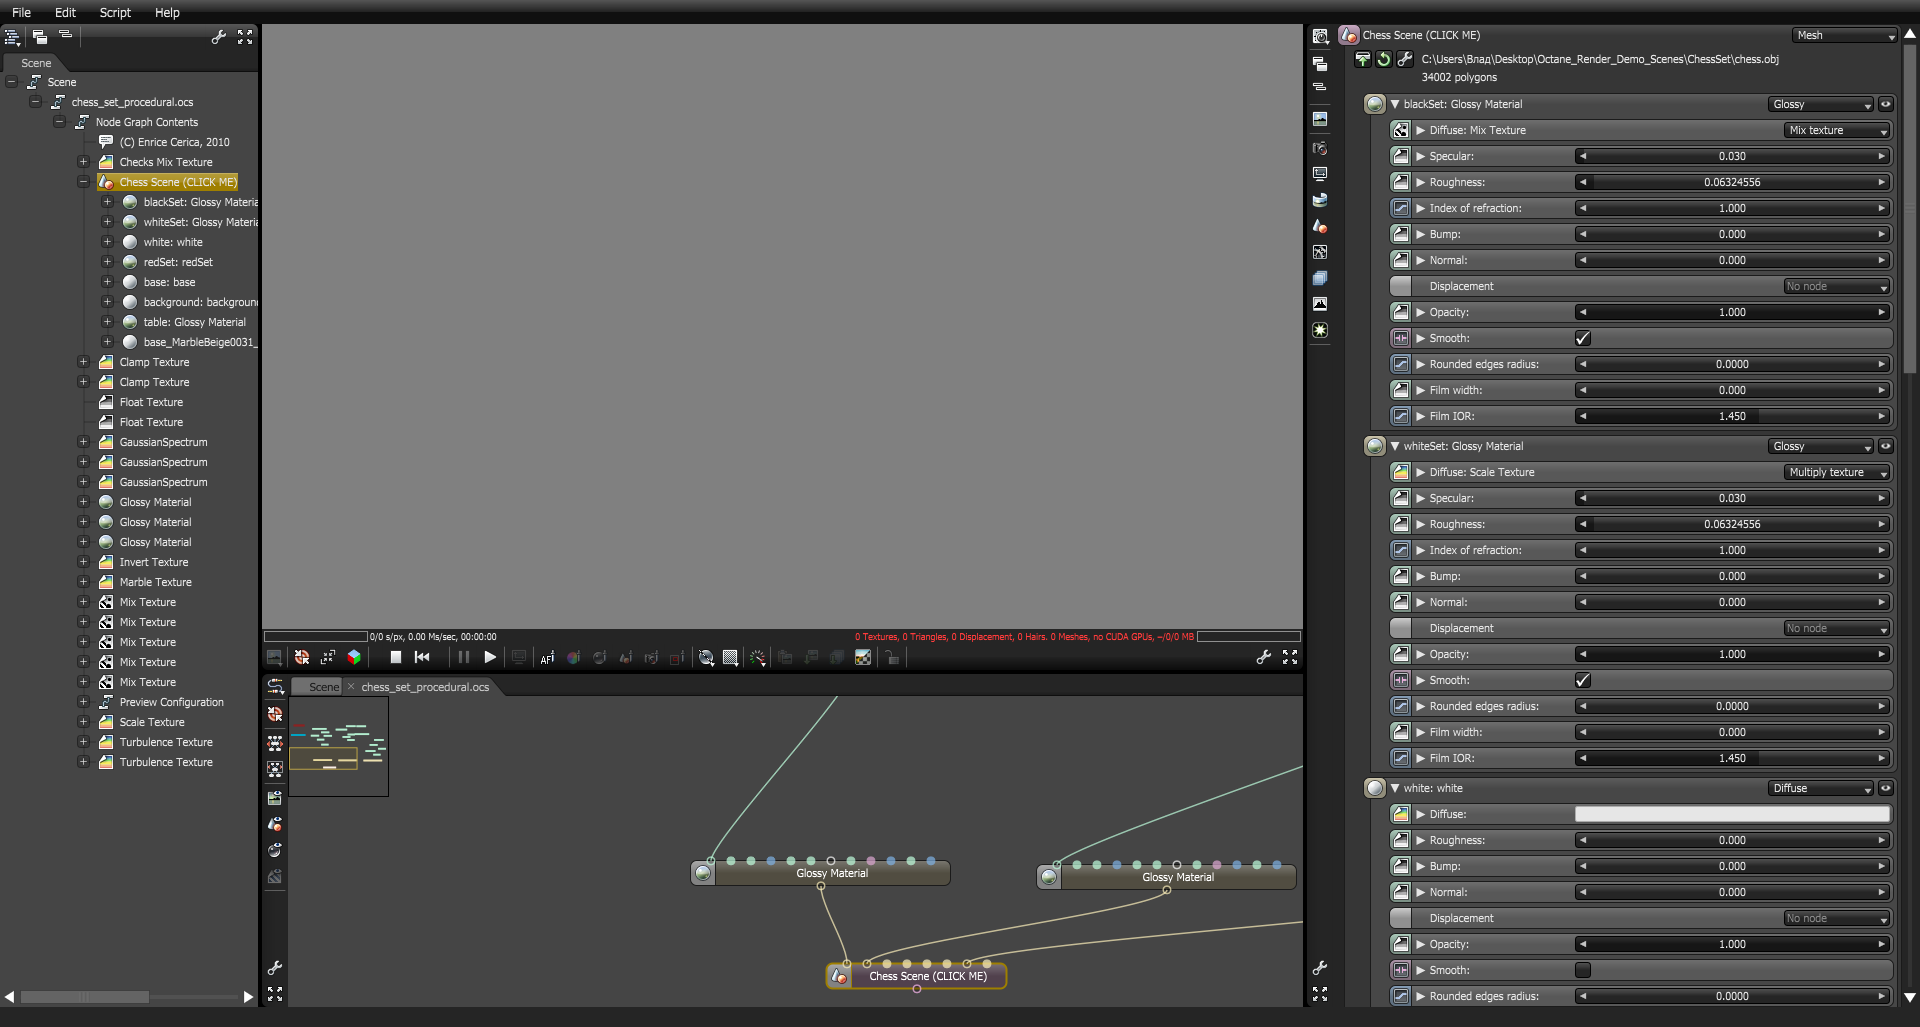
Task: Toggle the checkerboard alpha background icon
Action: pyautogui.click(x=863, y=657)
